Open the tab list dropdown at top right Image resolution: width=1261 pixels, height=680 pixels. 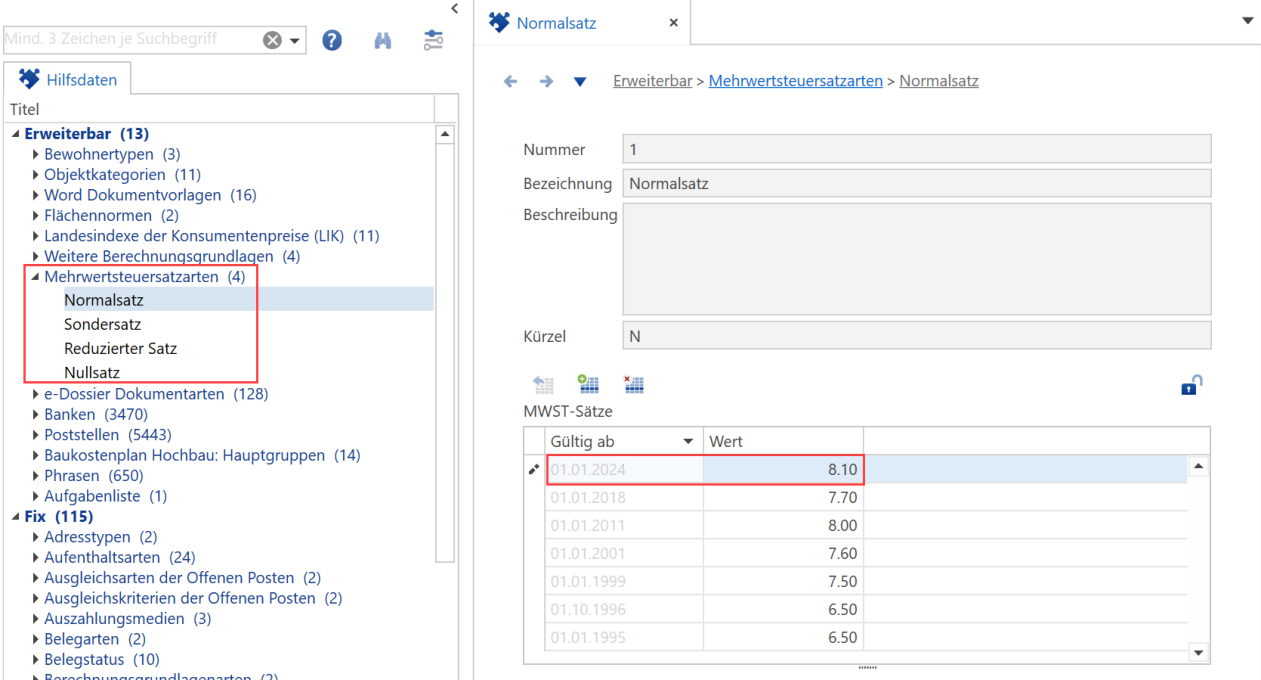pyautogui.click(x=1247, y=20)
